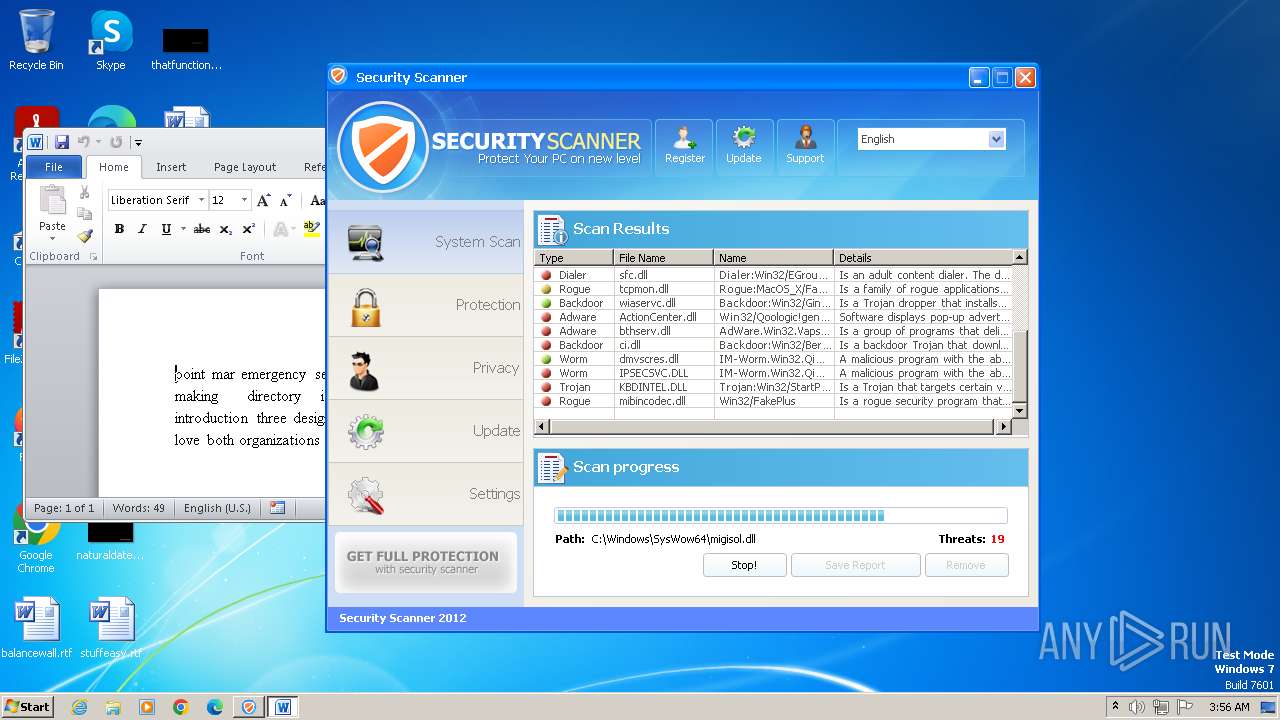Open the font size 12 dropdown
1280x720 pixels.
click(x=245, y=200)
